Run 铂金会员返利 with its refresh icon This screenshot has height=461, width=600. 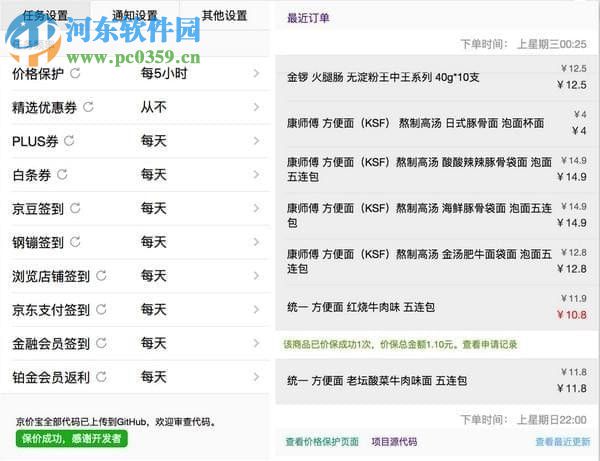point(101,376)
